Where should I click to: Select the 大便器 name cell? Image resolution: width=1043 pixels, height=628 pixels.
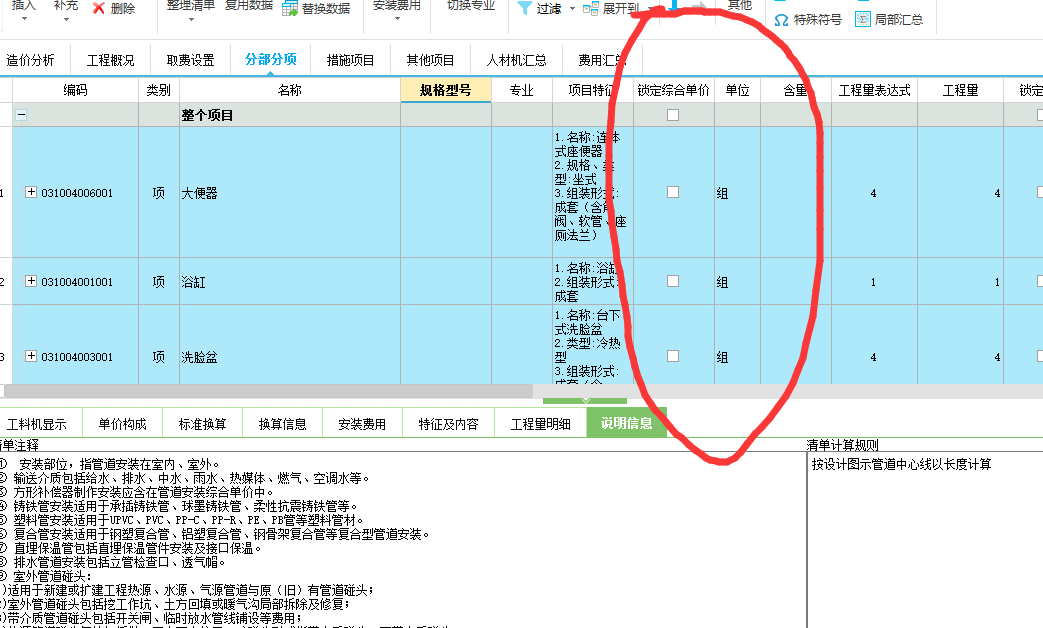[290, 193]
